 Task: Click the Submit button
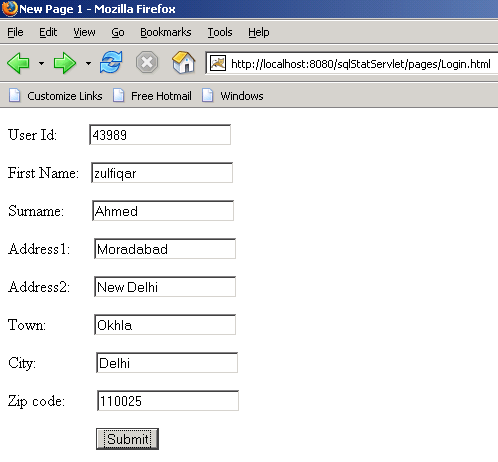pos(127,439)
